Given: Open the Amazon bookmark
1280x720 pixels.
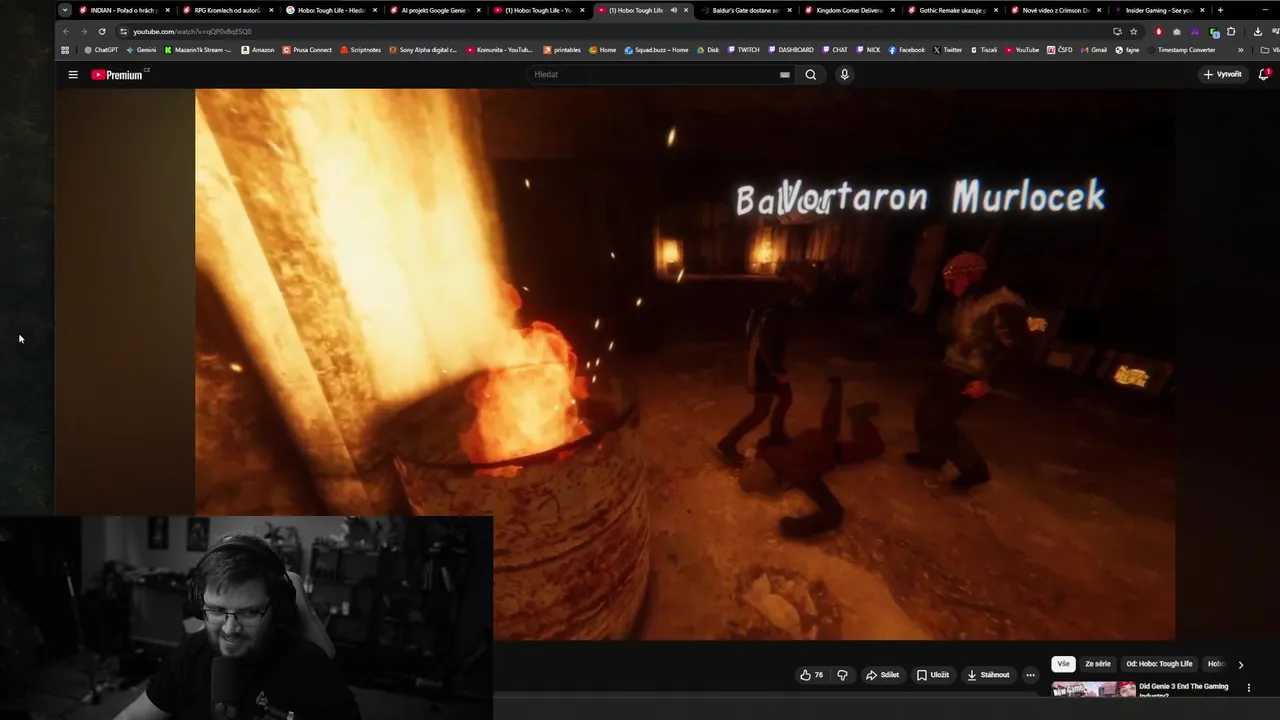Looking at the screenshot, I should click(257, 50).
